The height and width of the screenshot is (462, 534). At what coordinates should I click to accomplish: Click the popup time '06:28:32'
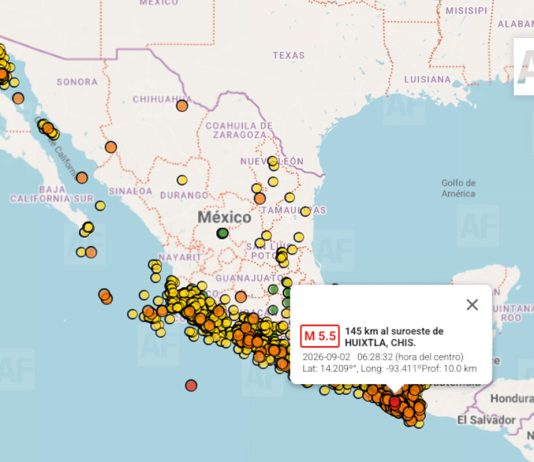coord(375,357)
